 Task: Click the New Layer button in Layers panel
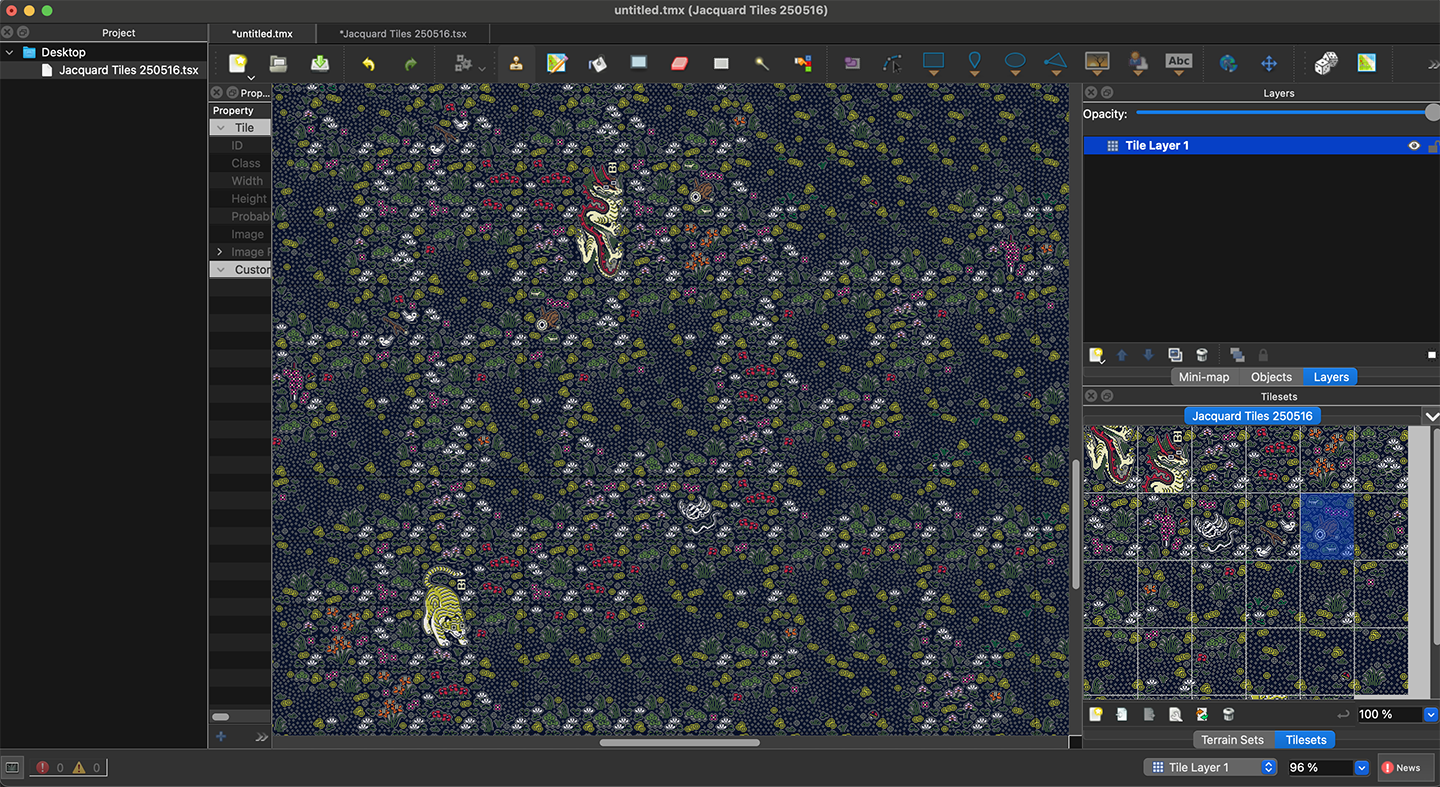click(x=1096, y=355)
